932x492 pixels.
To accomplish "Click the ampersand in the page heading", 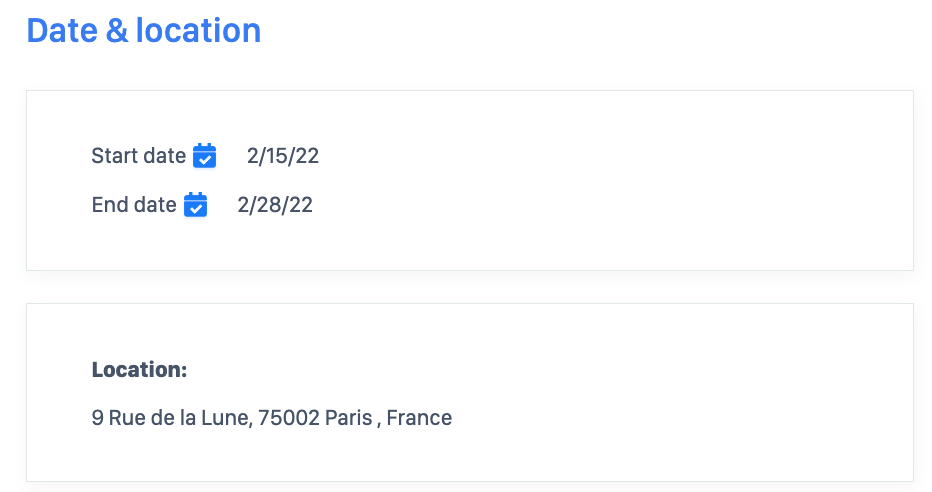I will click(117, 31).
